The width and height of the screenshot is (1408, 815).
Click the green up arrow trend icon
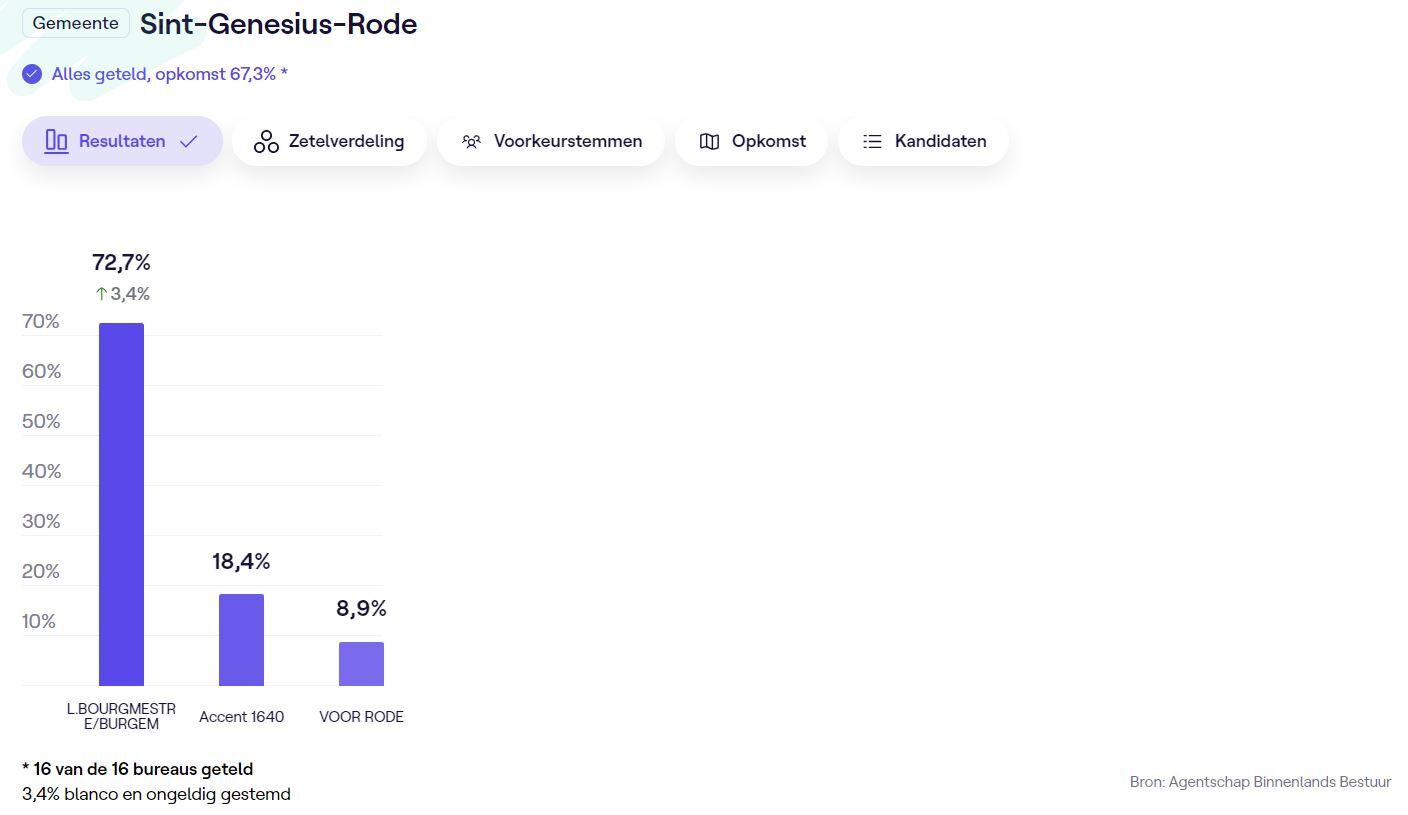[101, 293]
